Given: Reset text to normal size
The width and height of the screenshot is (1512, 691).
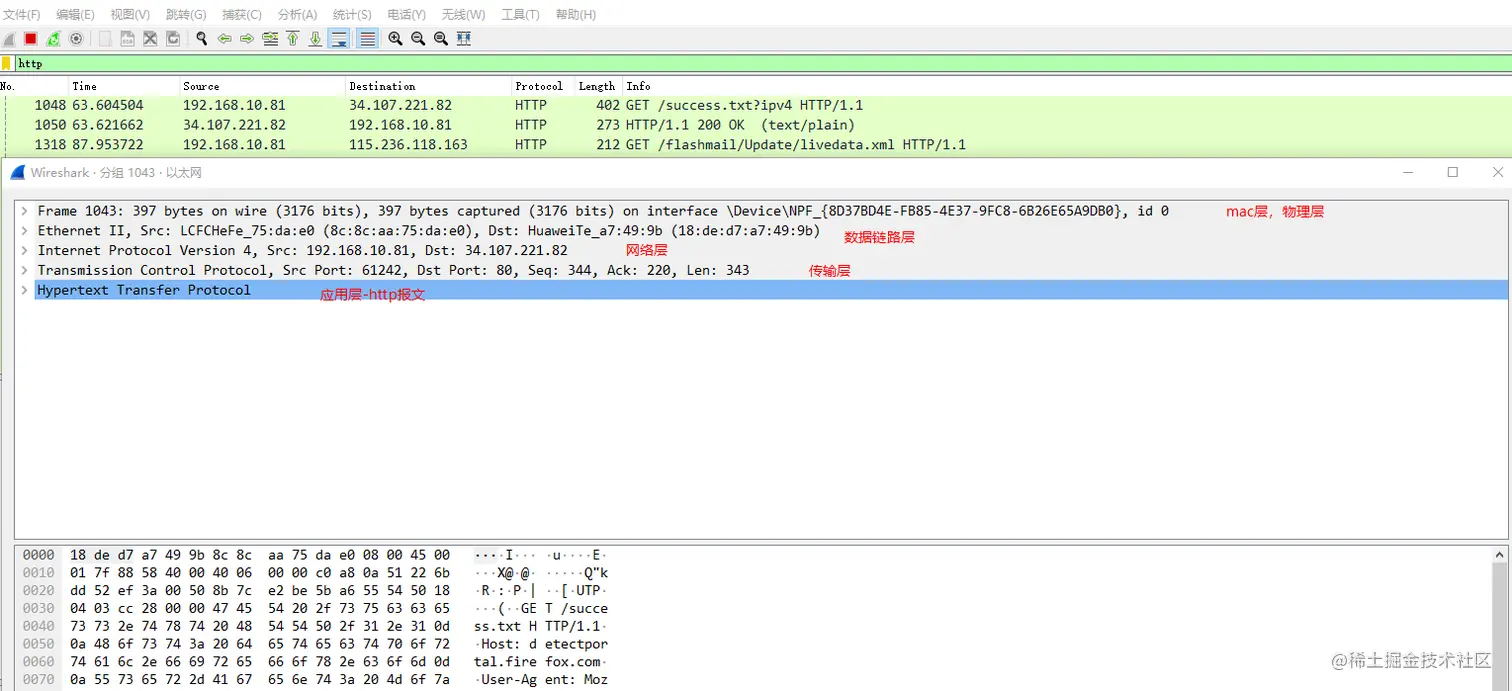Looking at the screenshot, I should coord(441,39).
